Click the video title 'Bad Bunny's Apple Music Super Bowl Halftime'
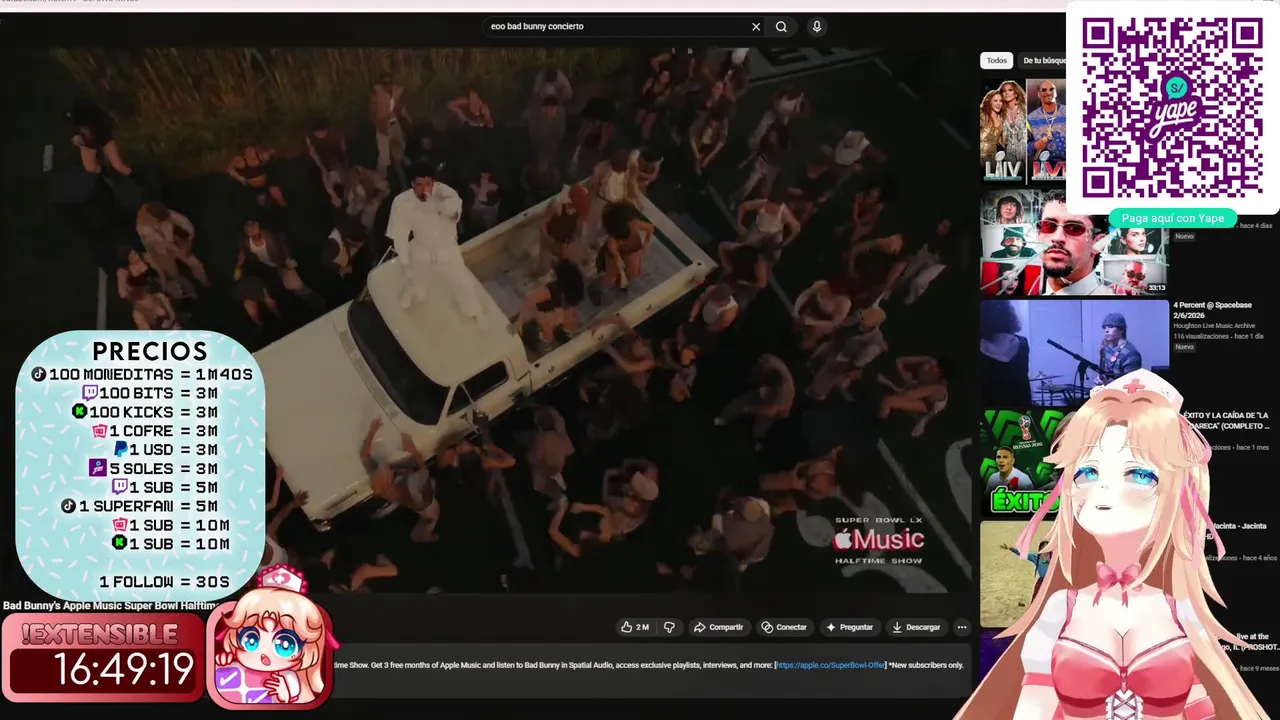 point(110,606)
